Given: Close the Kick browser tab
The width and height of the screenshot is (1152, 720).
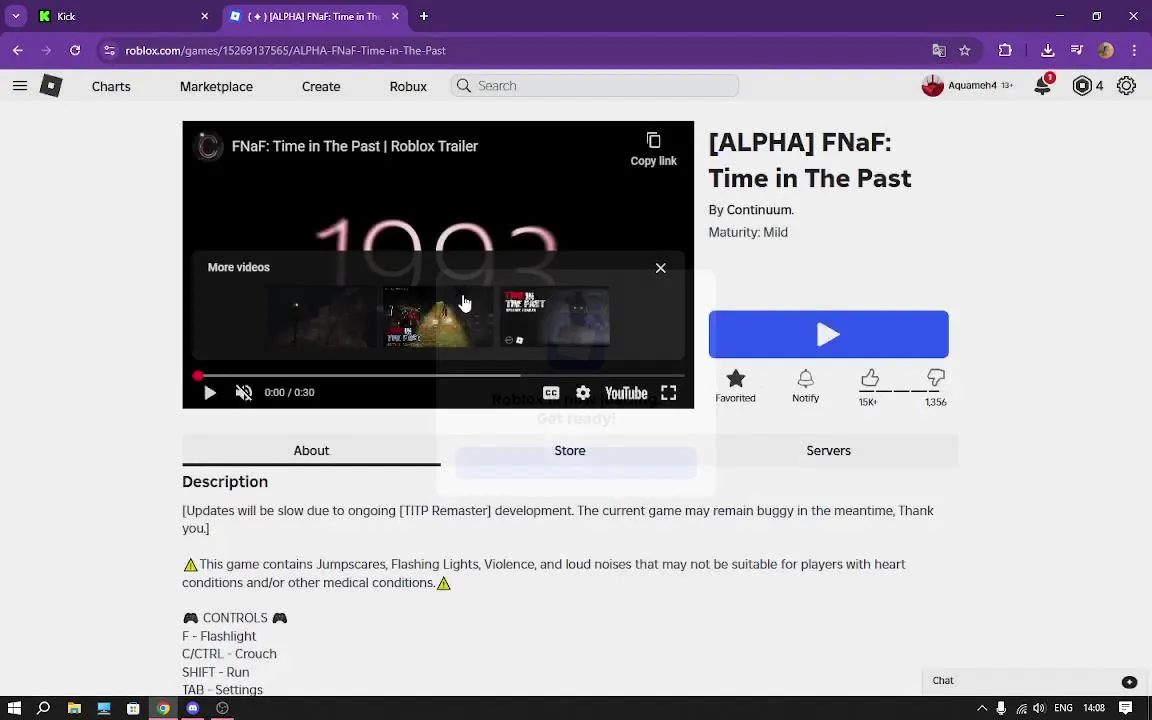Looking at the screenshot, I should (x=204, y=16).
